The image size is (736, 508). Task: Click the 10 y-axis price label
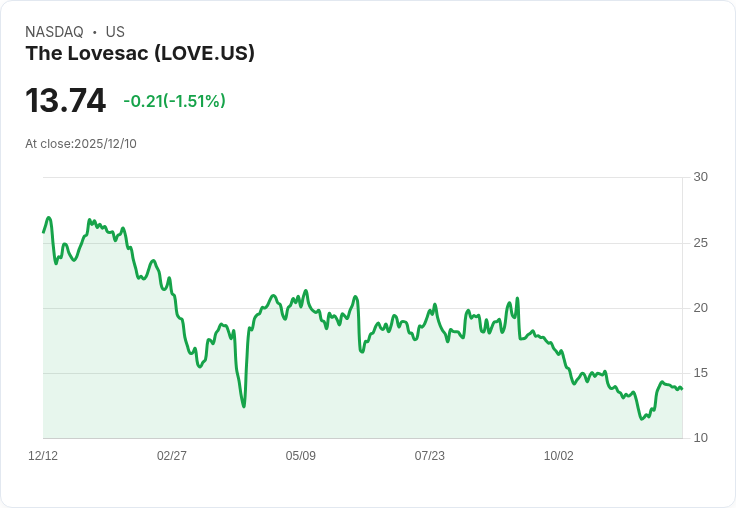click(700, 438)
